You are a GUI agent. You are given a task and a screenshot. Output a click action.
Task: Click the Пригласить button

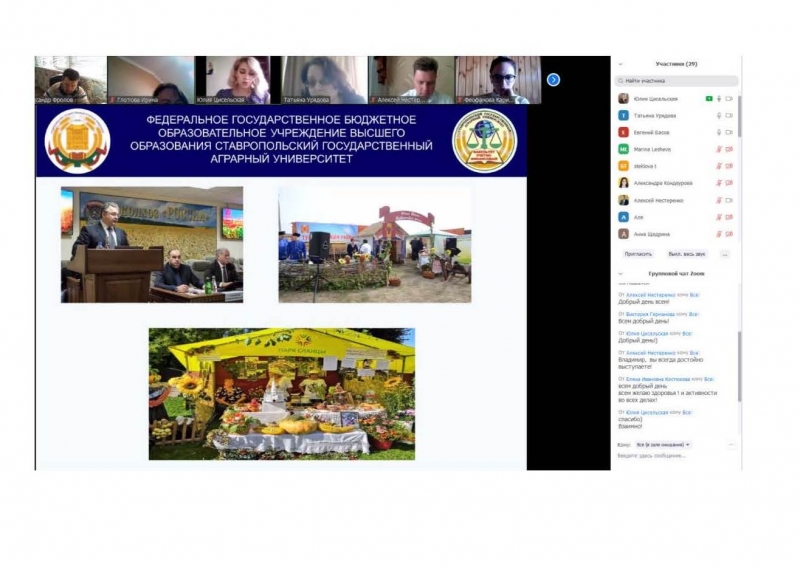[x=638, y=254]
